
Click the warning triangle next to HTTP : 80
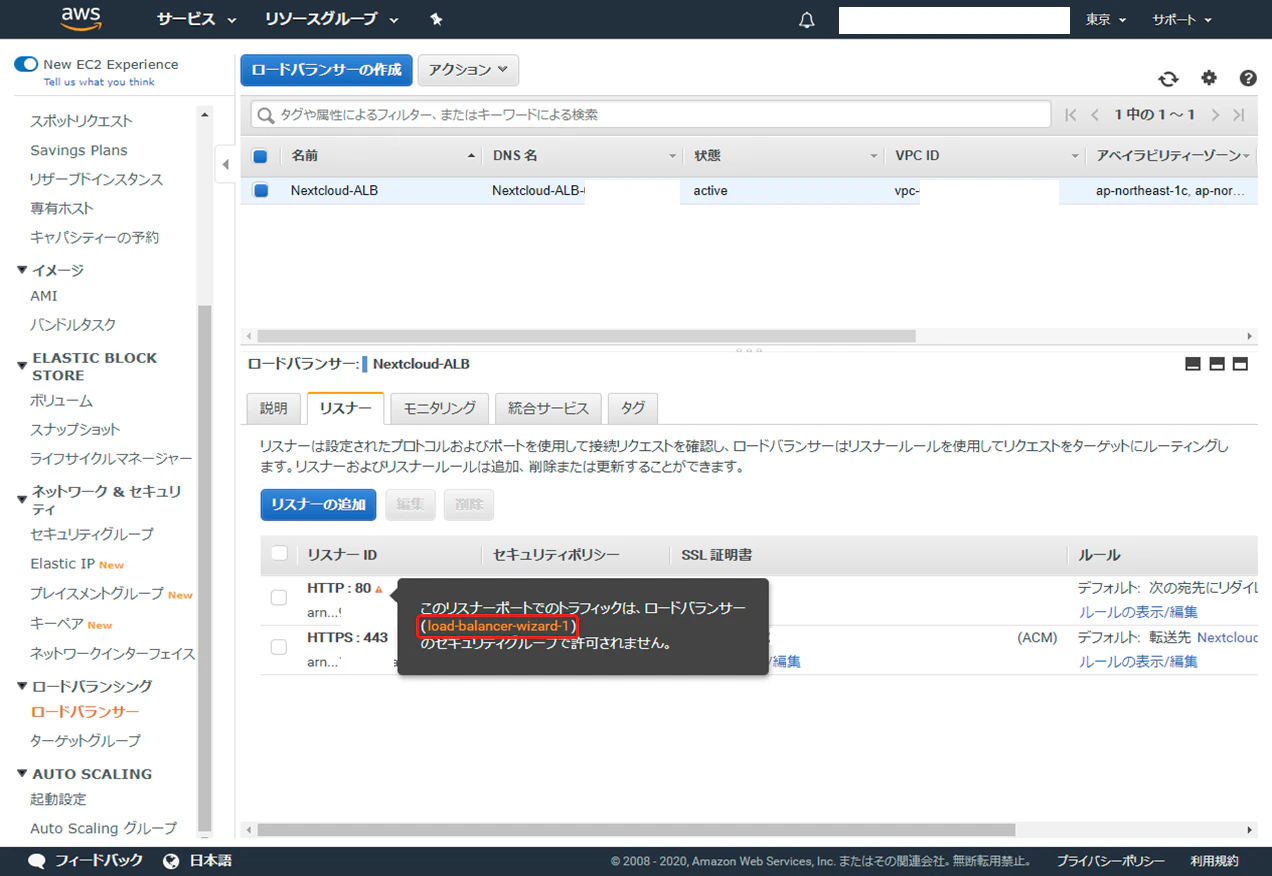coord(379,589)
